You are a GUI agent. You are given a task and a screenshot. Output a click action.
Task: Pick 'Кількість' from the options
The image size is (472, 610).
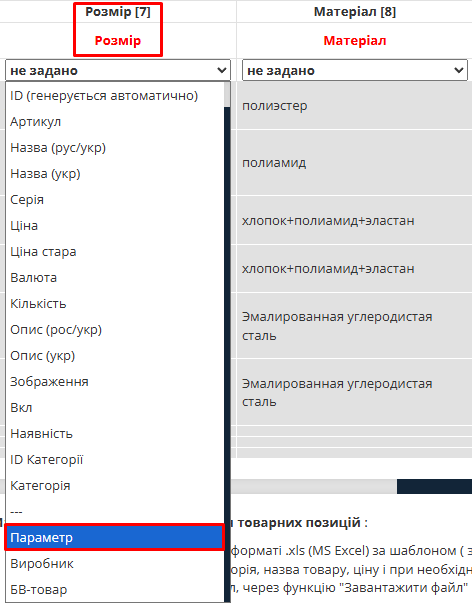pos(115,304)
